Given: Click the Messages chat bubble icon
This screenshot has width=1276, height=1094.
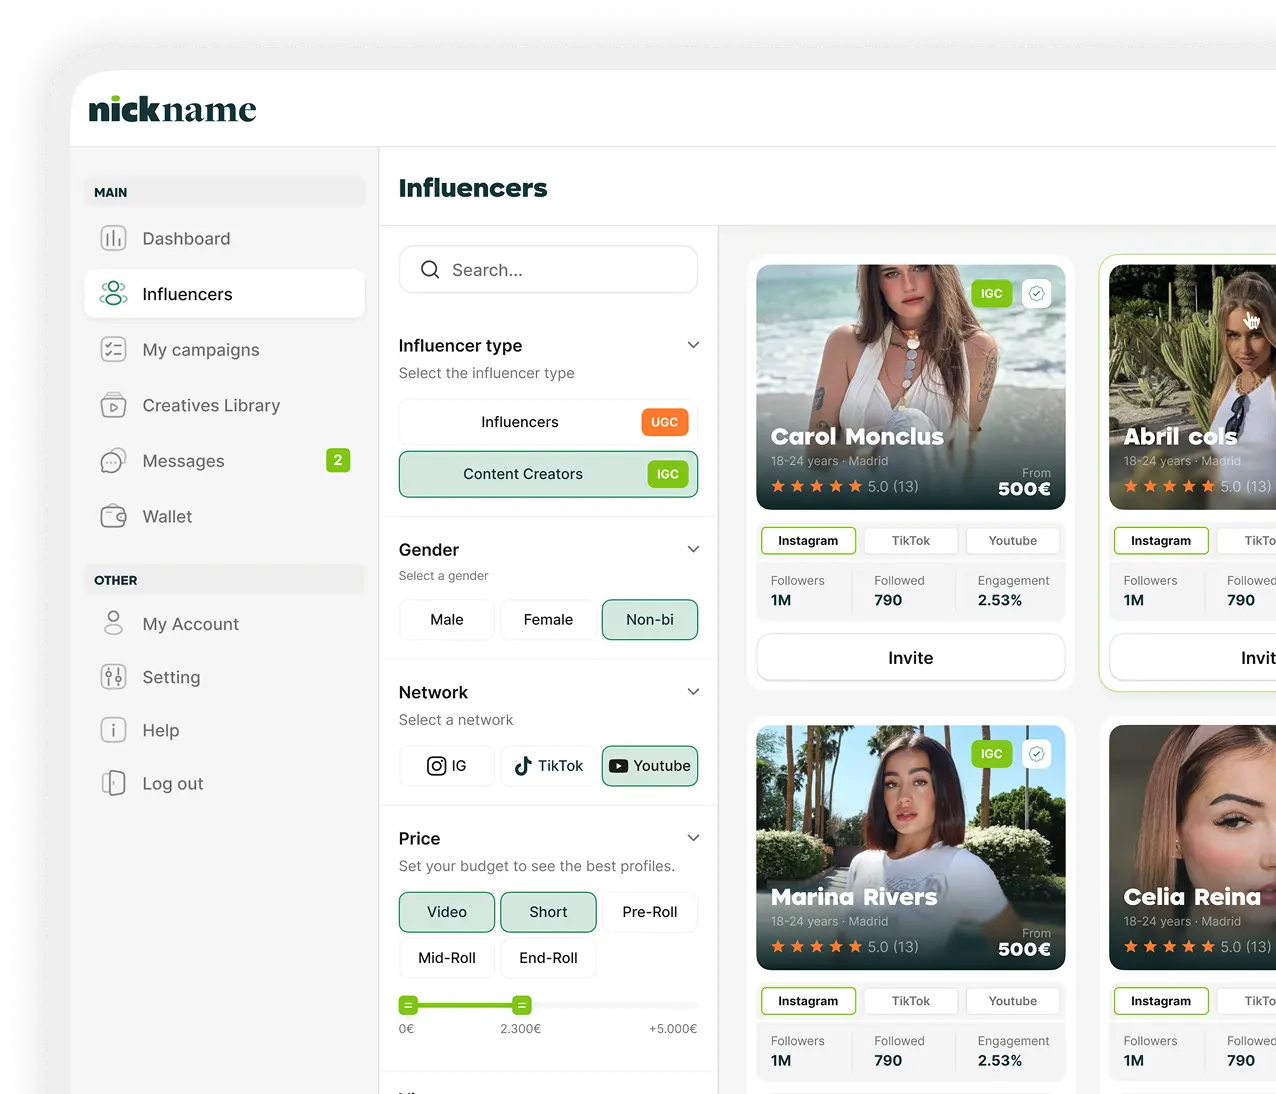Looking at the screenshot, I should pos(114,461).
